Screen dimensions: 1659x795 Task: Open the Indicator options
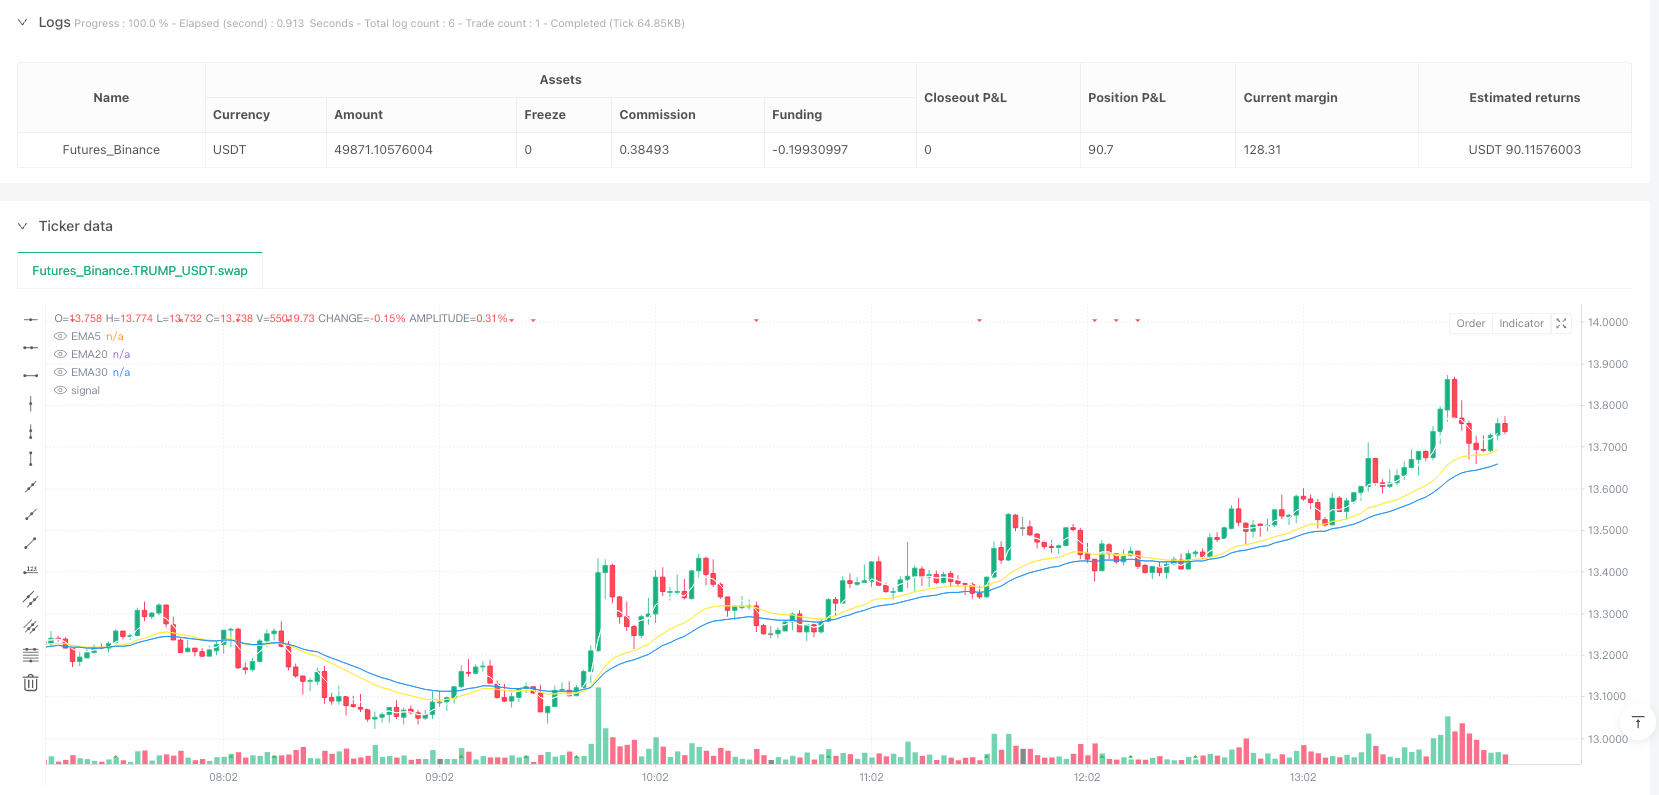point(1521,323)
